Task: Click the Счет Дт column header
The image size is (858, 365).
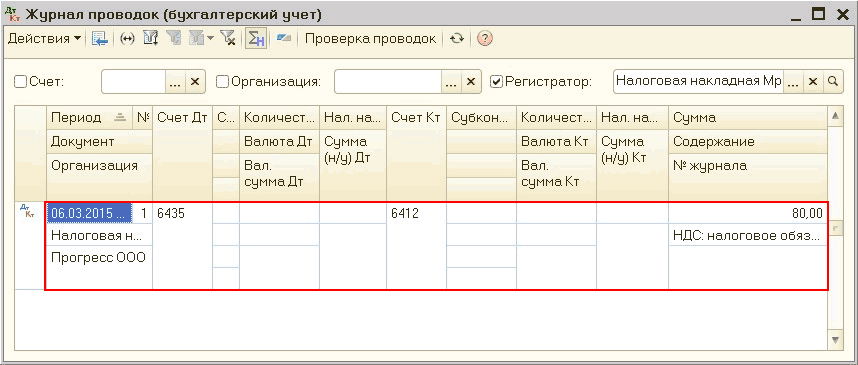Action: (x=182, y=153)
